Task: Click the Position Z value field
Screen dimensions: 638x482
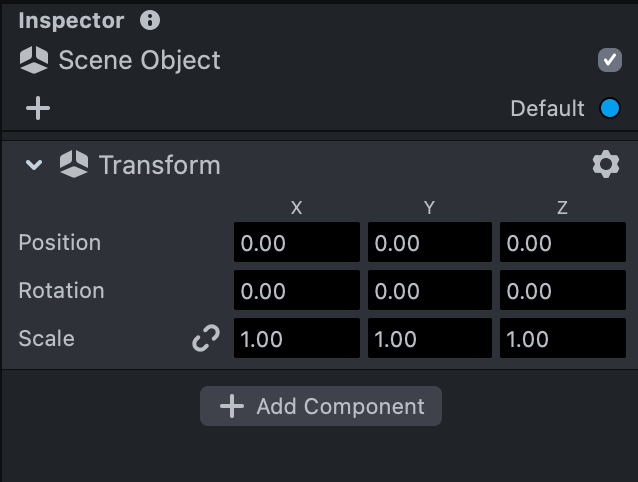Action: 563,243
